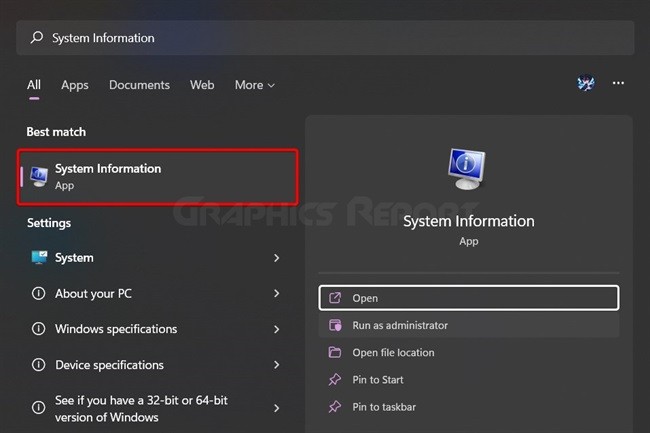The width and height of the screenshot is (650, 433).
Task: Expand the 32-bit or 64-bit result chevron
Action: point(276,408)
